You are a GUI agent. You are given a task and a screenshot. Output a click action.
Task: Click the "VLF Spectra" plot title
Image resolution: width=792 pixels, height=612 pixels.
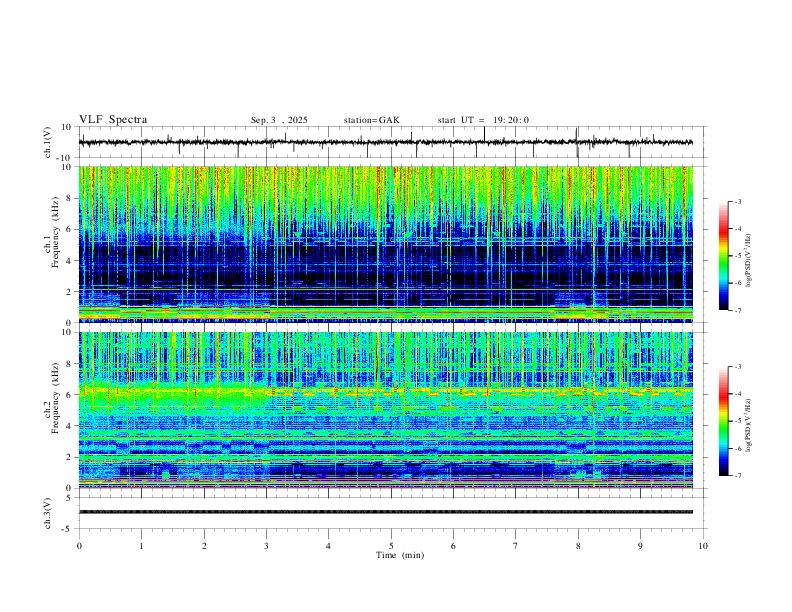point(113,120)
